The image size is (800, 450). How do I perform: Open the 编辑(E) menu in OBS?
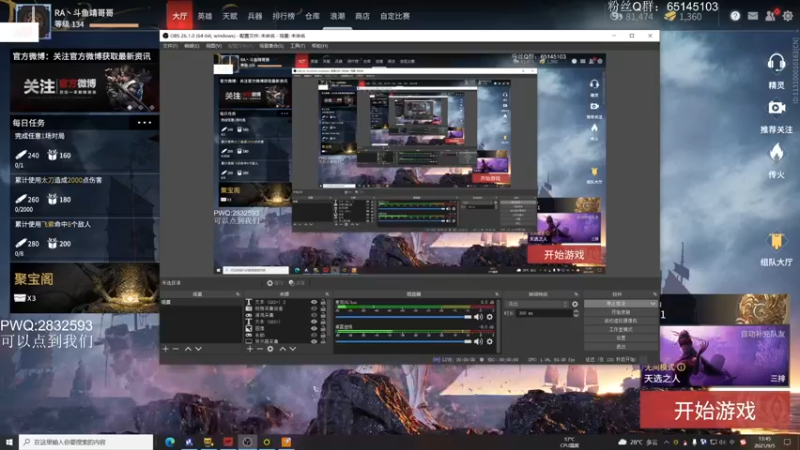(x=191, y=46)
